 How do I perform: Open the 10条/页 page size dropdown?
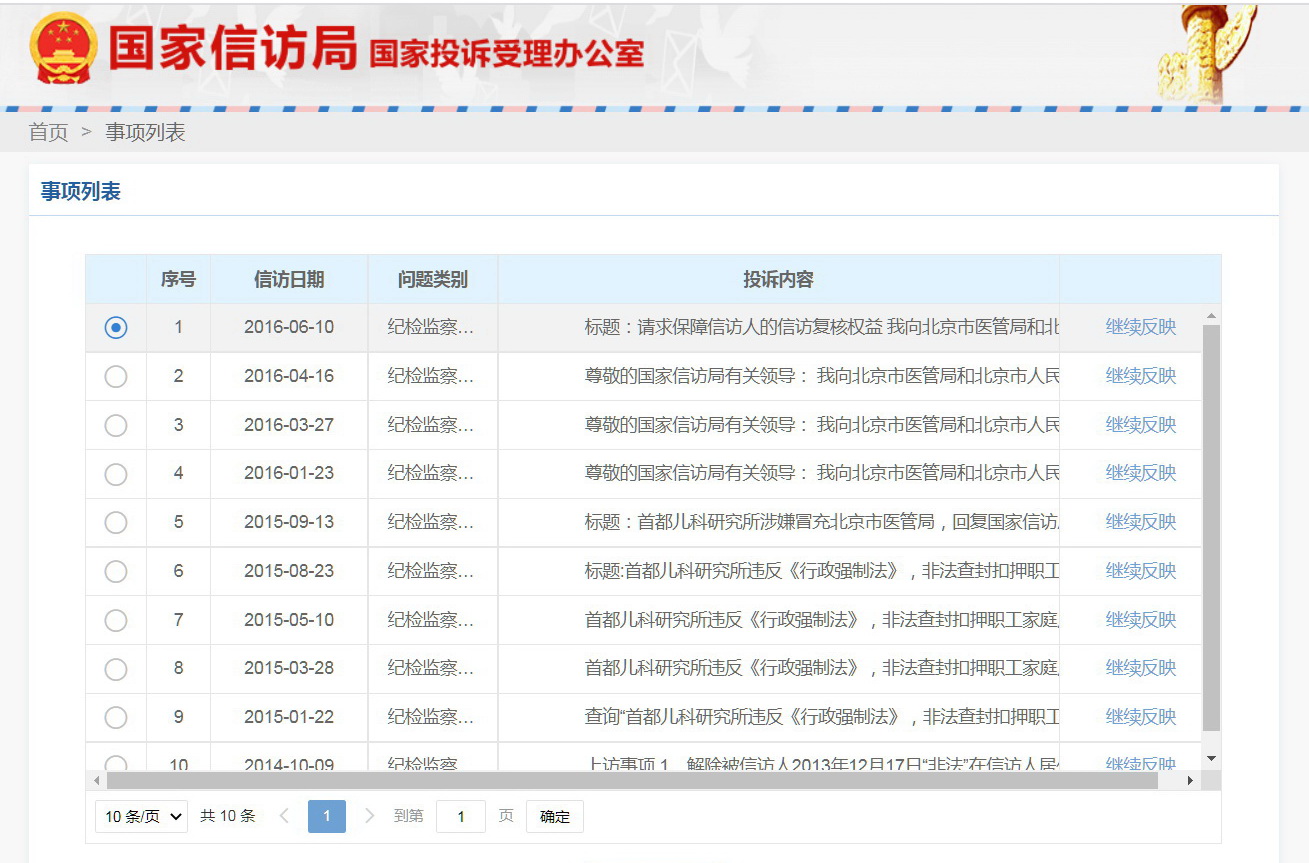coord(142,816)
